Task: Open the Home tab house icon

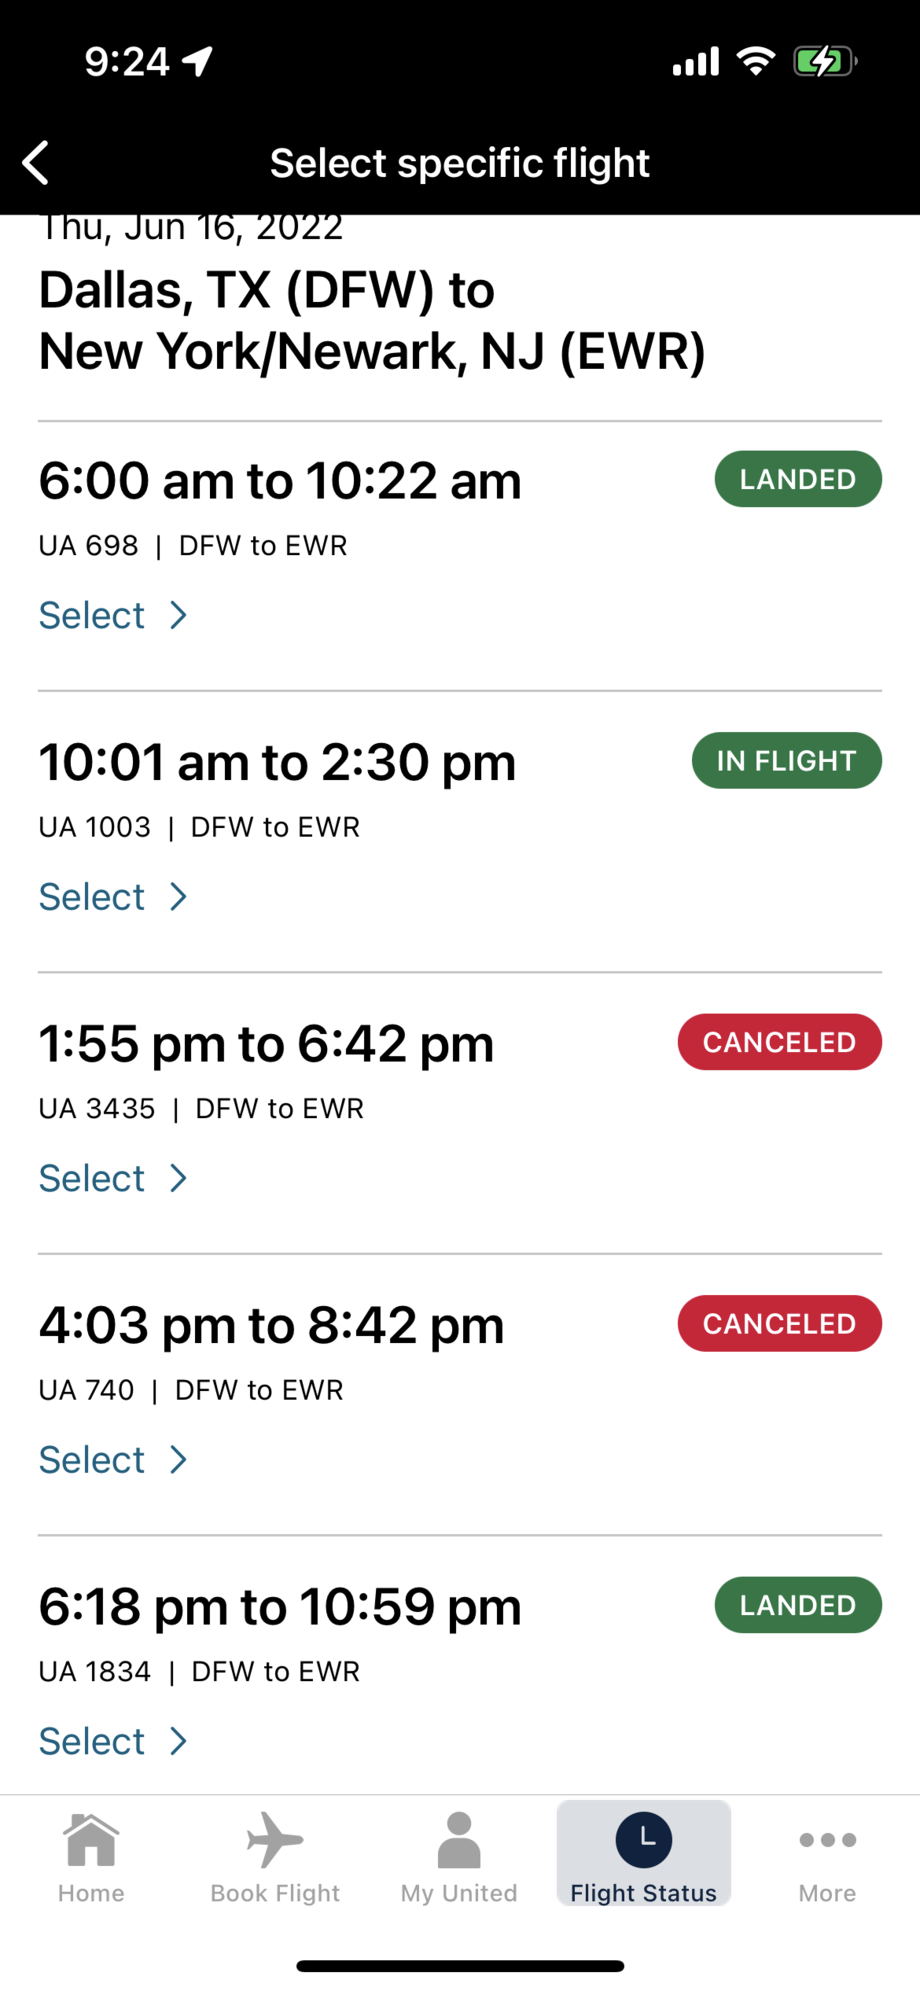Action: [91, 1840]
